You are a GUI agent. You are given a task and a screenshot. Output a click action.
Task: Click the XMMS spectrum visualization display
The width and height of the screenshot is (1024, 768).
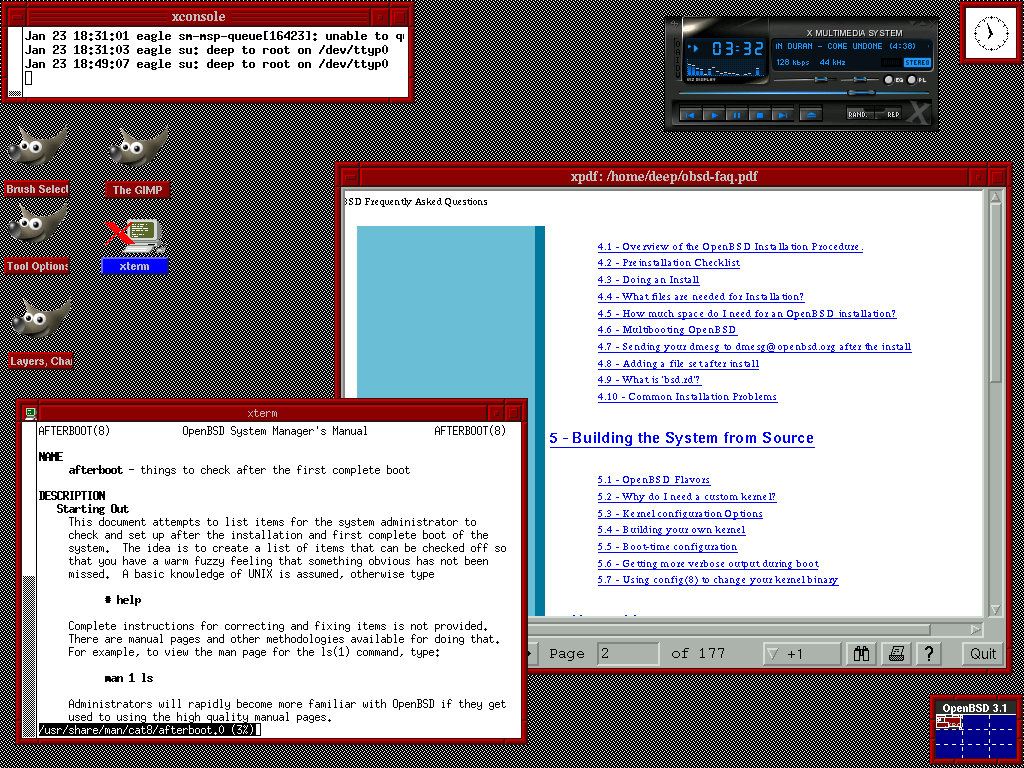coord(726,69)
